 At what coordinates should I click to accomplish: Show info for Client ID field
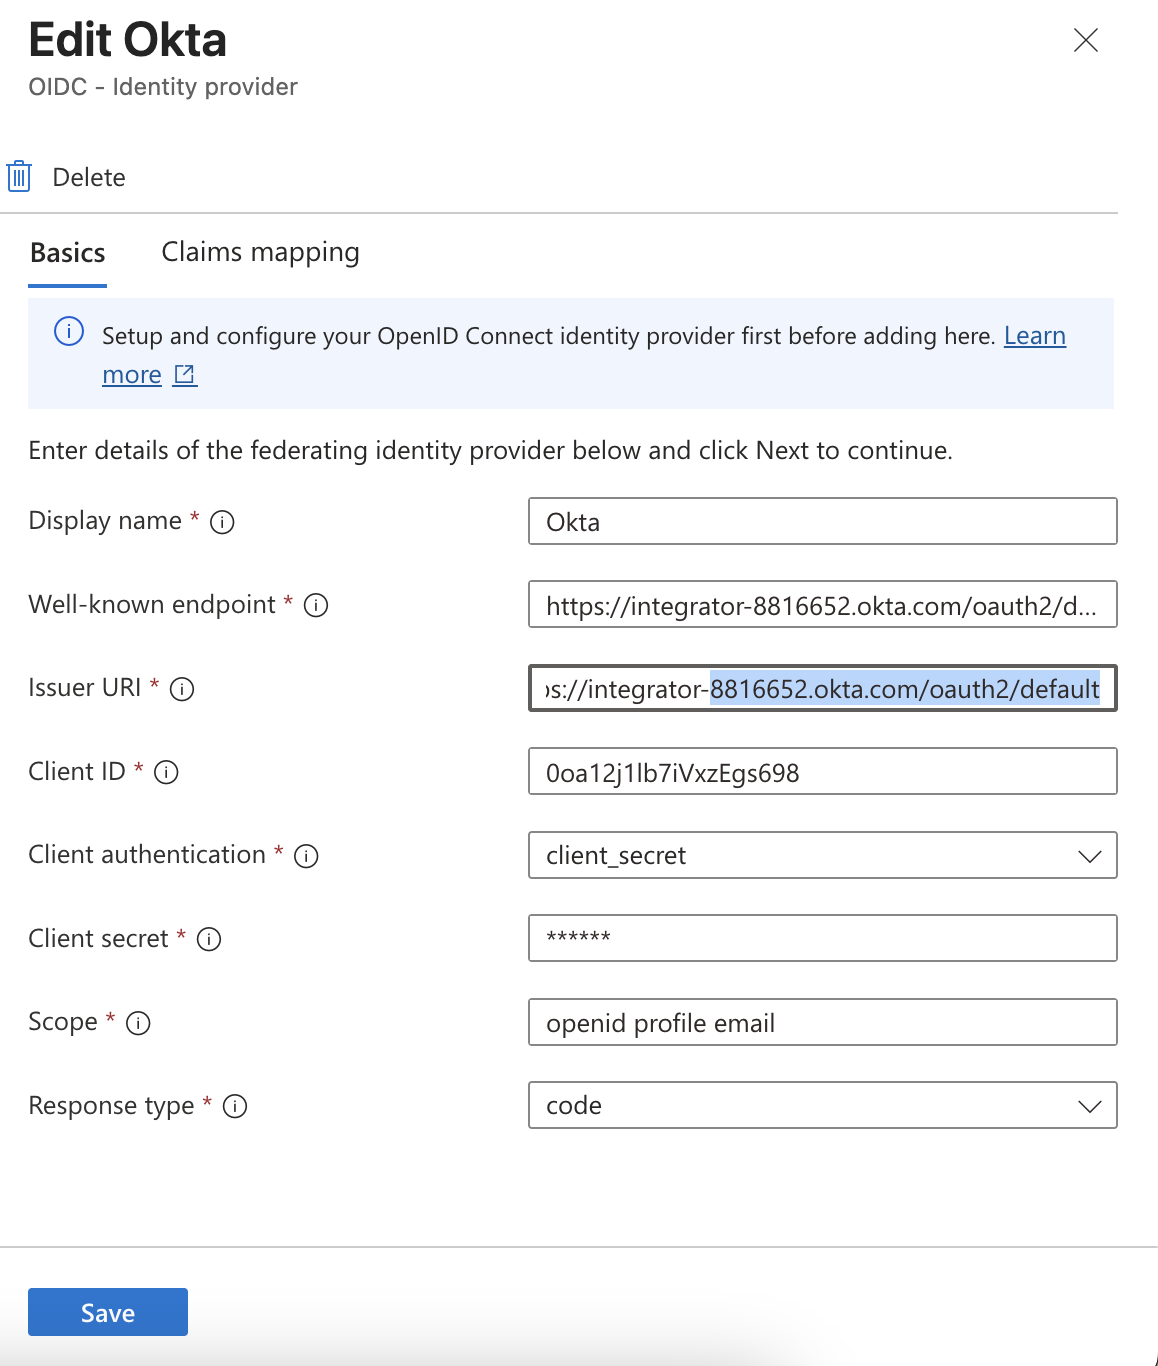(166, 772)
